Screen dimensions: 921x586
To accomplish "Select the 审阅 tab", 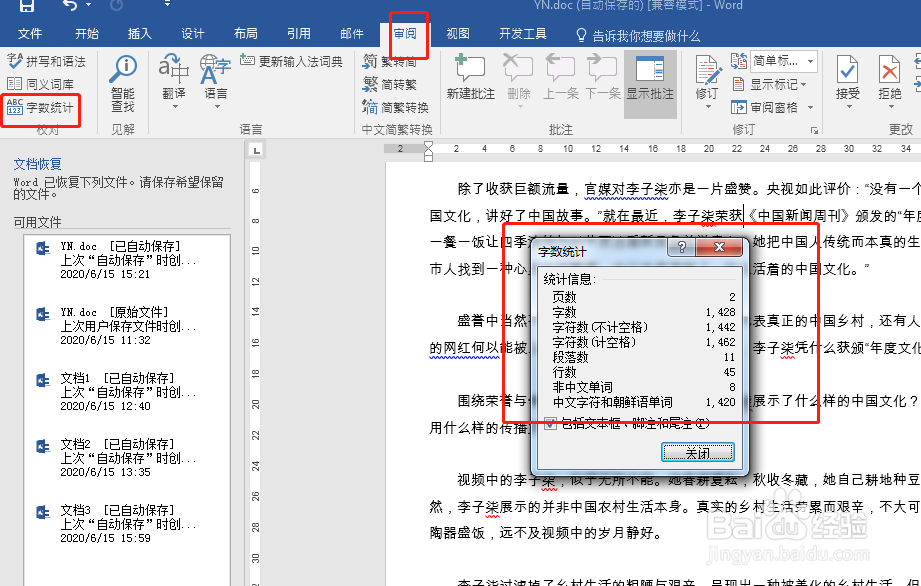I will pyautogui.click(x=404, y=34).
